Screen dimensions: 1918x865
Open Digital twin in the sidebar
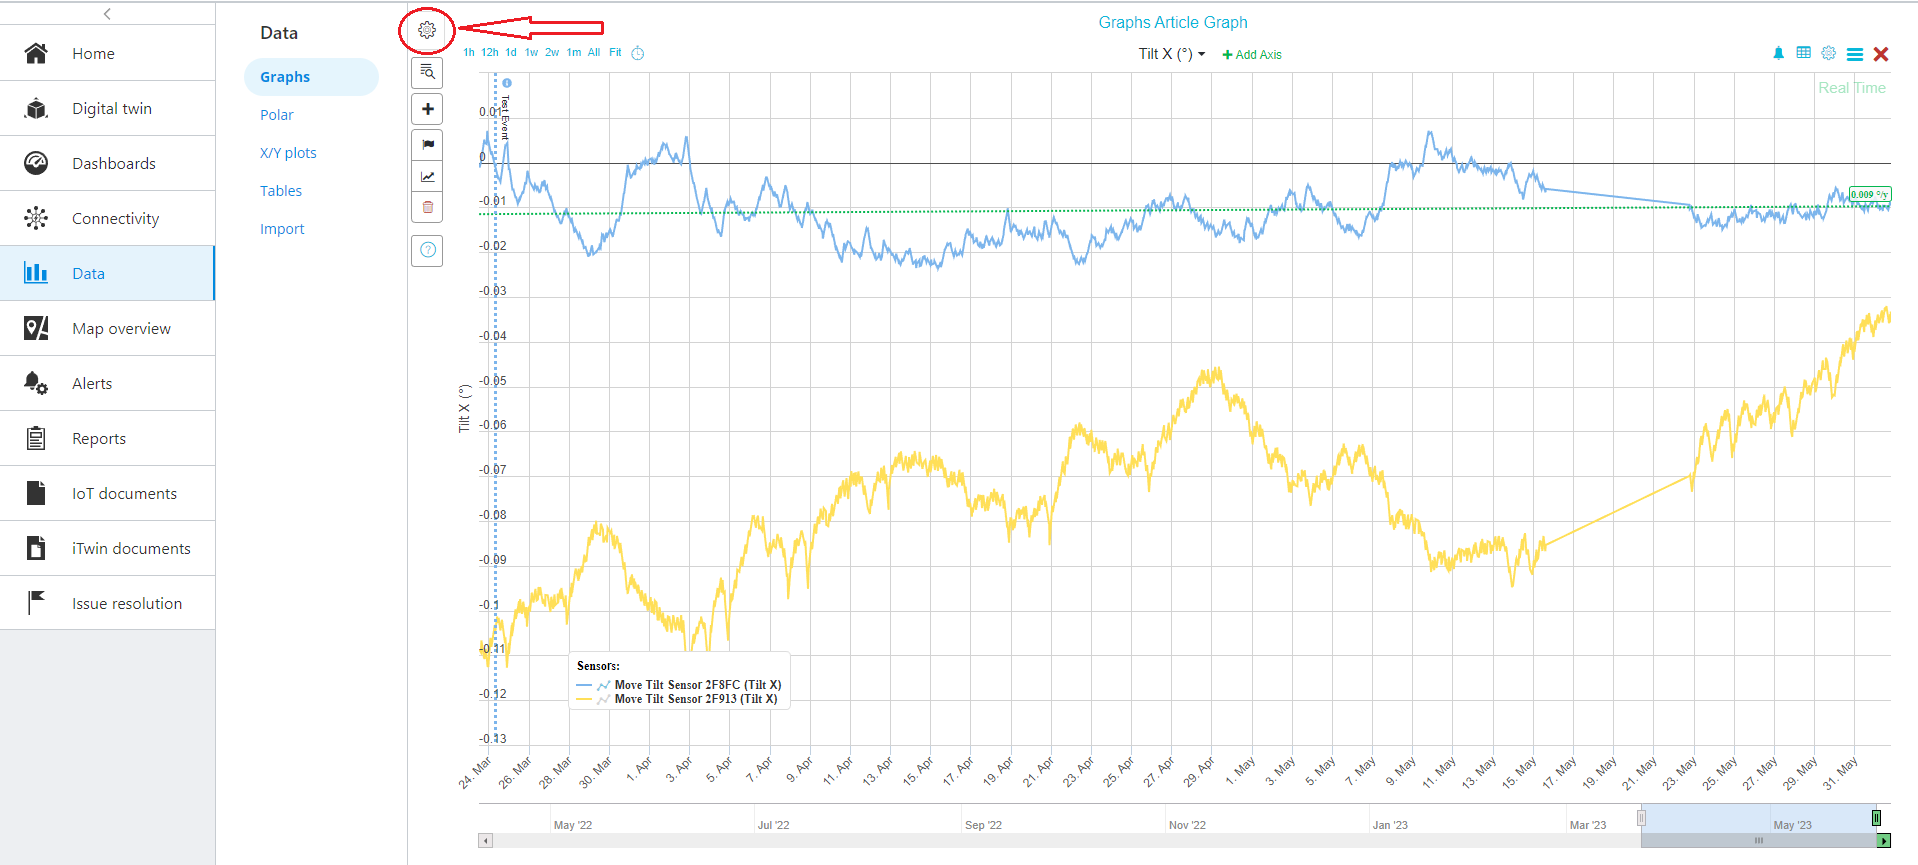107,108
